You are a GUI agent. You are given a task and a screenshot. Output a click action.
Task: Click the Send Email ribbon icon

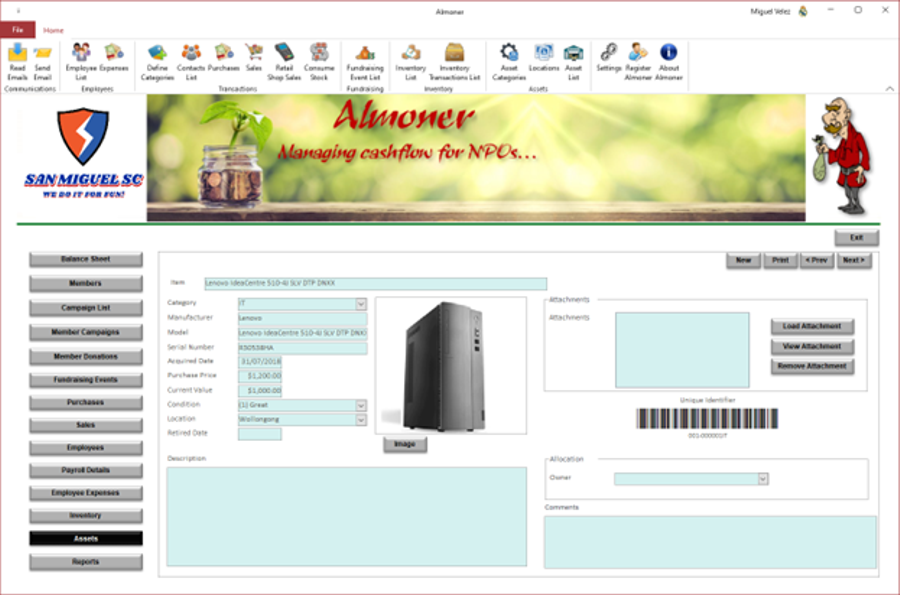42,62
